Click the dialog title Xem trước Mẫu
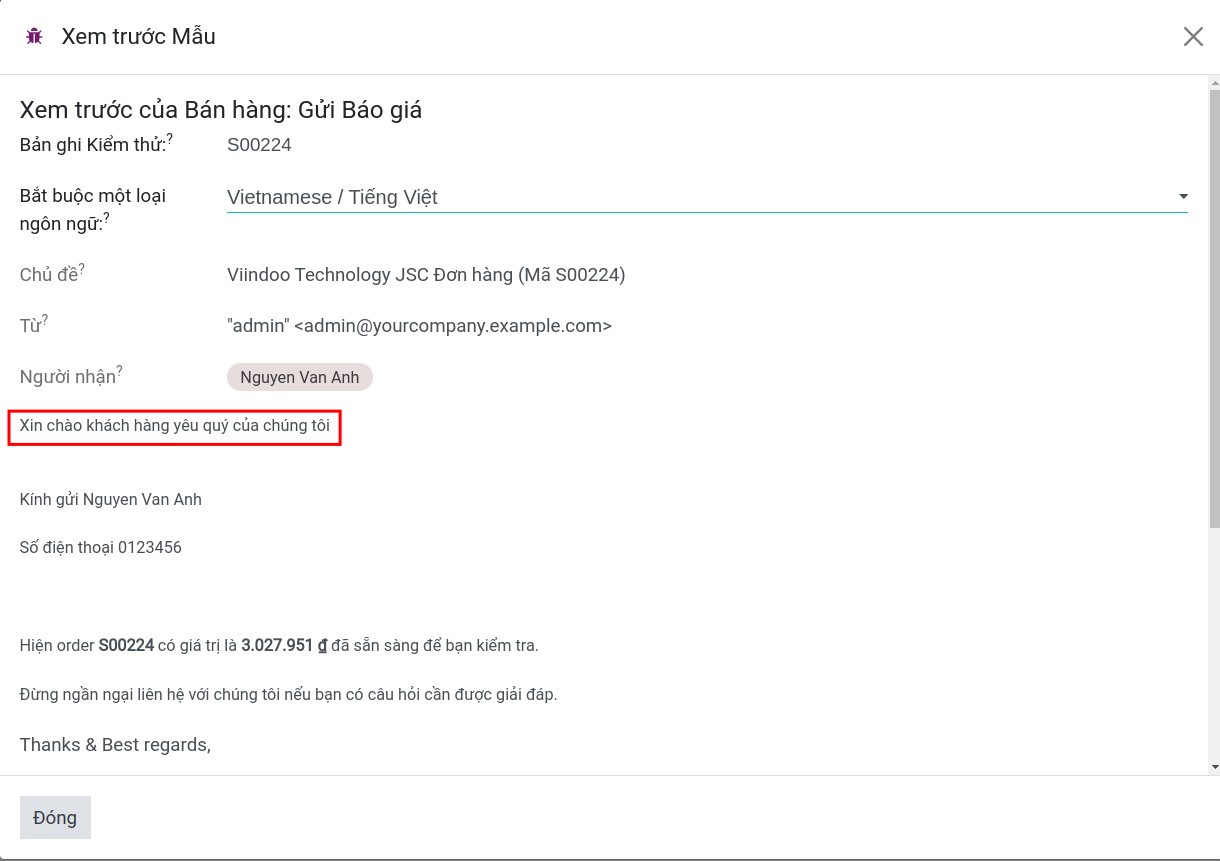 tap(139, 37)
